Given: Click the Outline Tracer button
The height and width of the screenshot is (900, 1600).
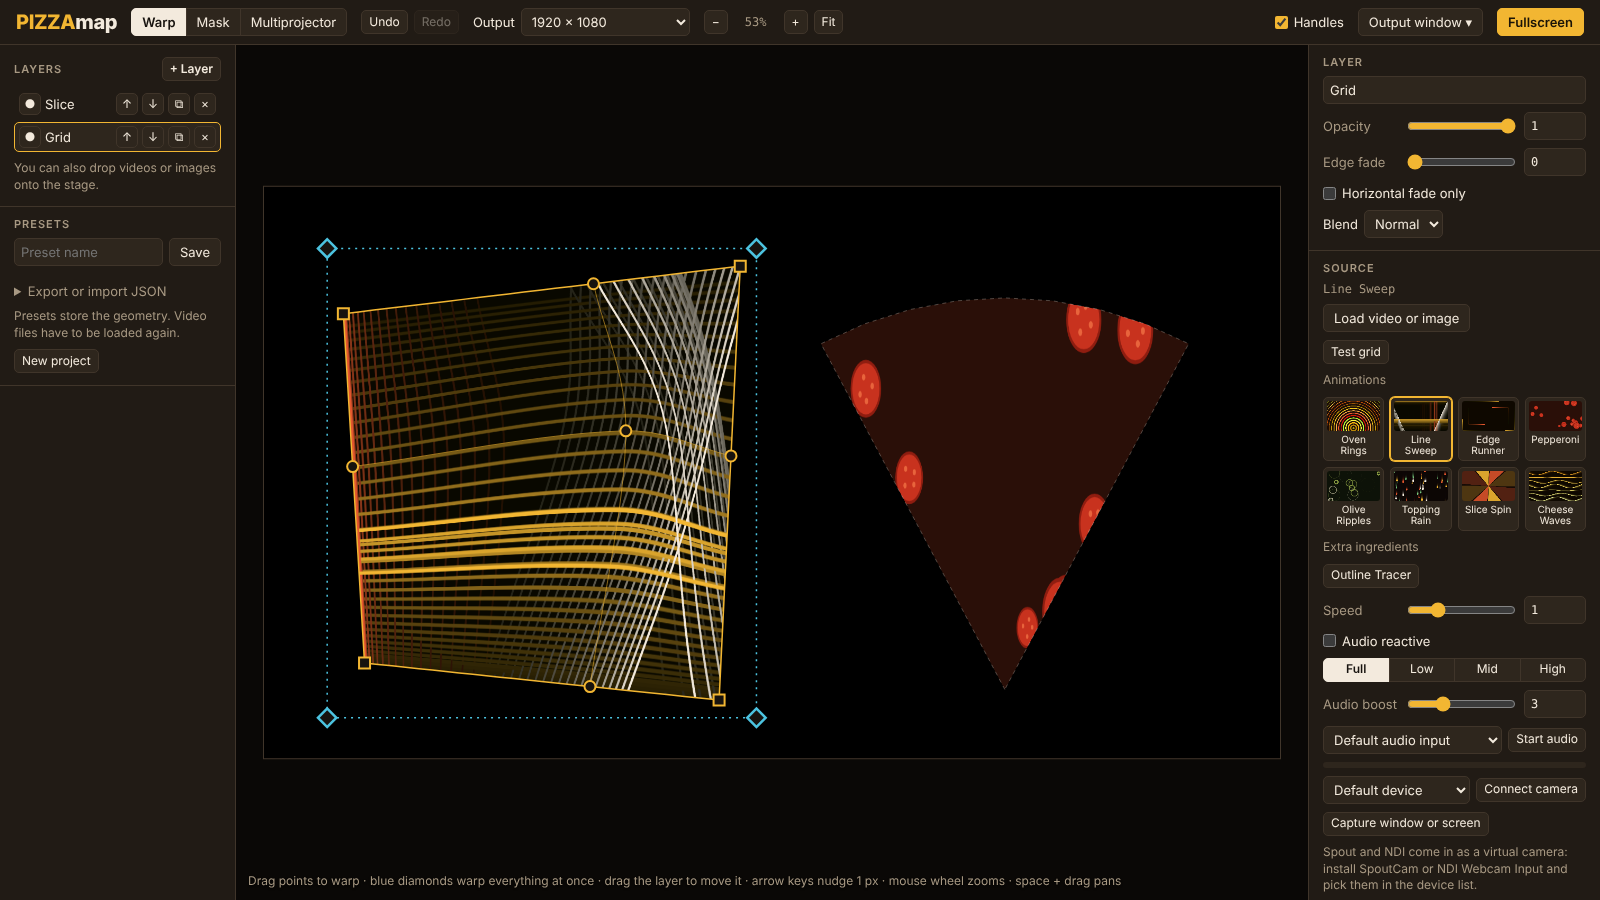Looking at the screenshot, I should click(x=1371, y=575).
